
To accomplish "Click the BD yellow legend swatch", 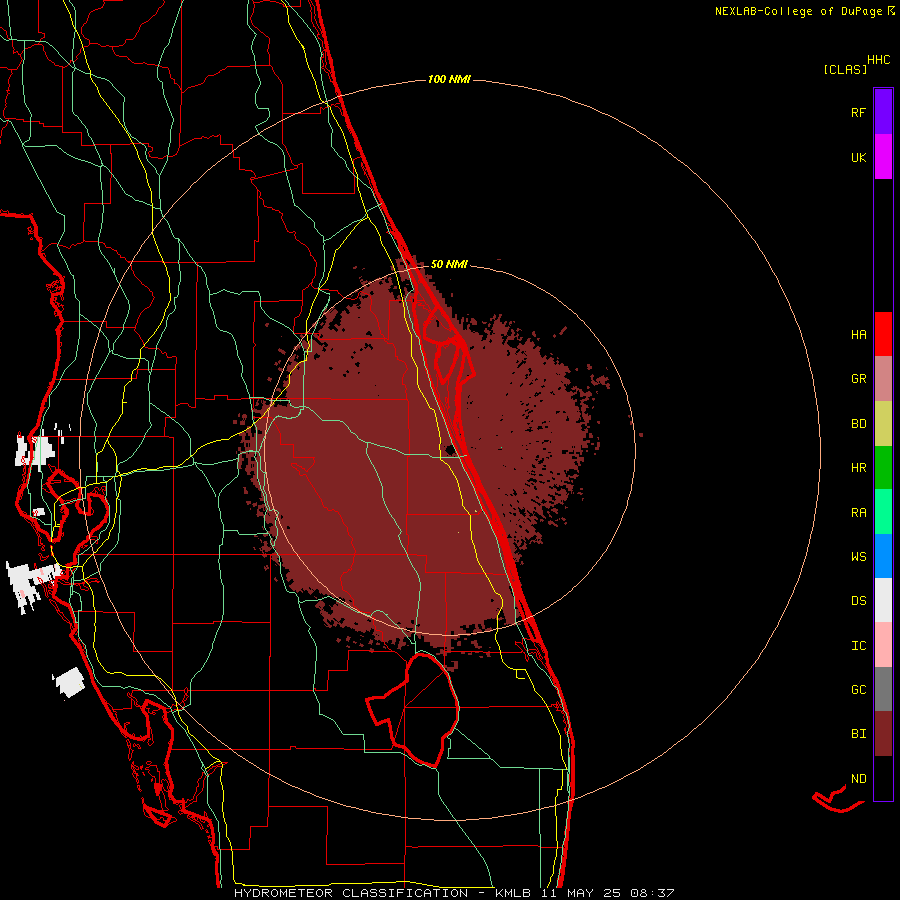I will (x=883, y=423).
